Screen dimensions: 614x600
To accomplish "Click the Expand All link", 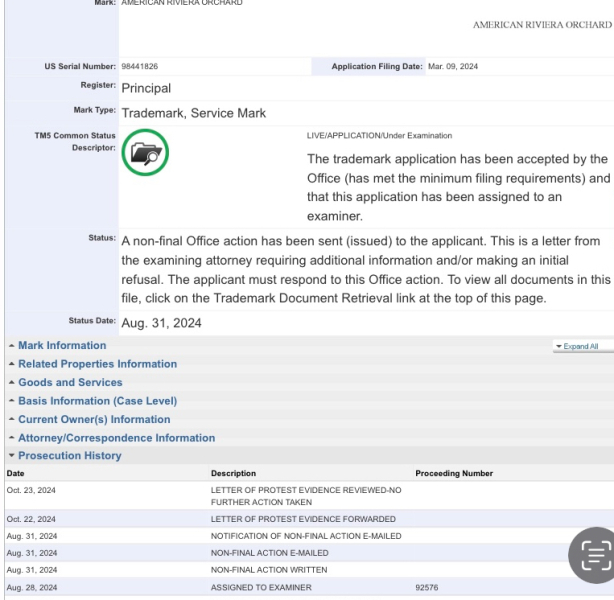I will (x=580, y=347).
